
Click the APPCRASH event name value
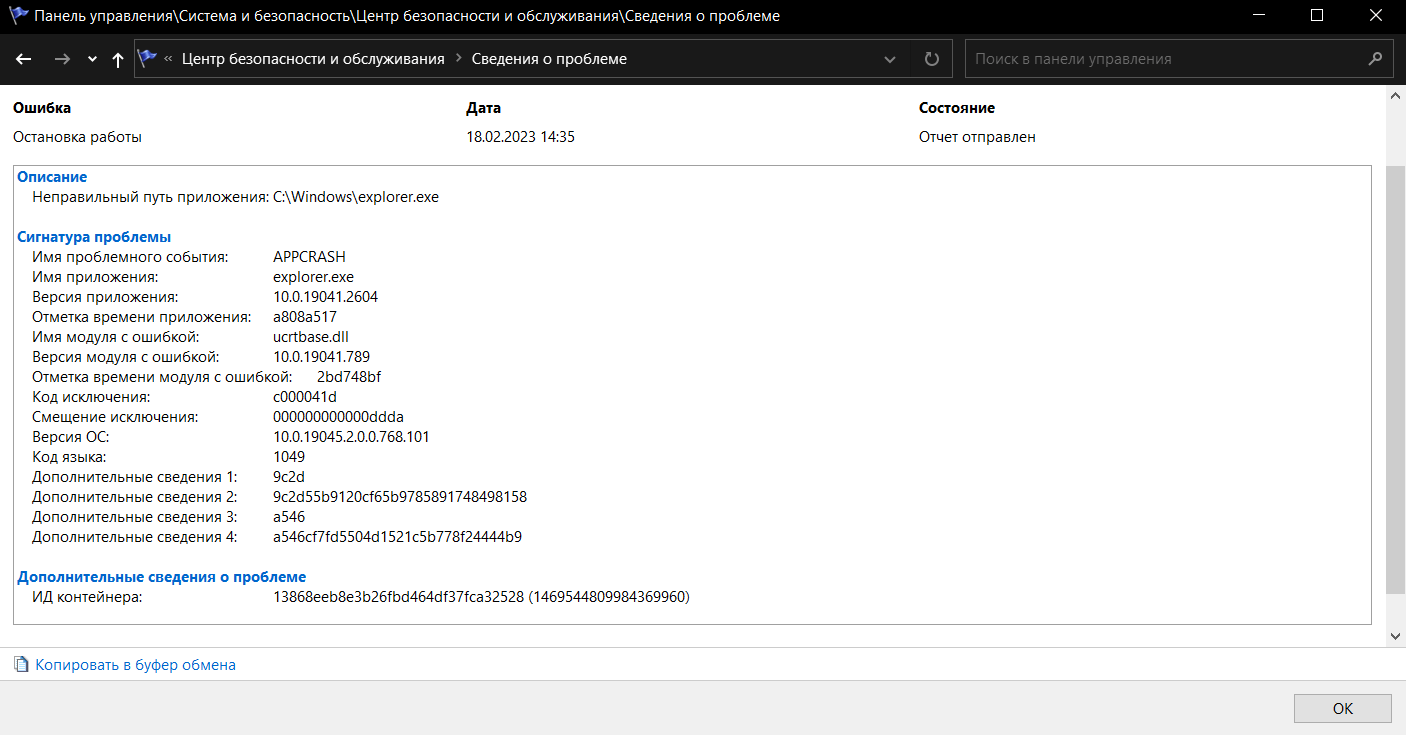coord(309,257)
